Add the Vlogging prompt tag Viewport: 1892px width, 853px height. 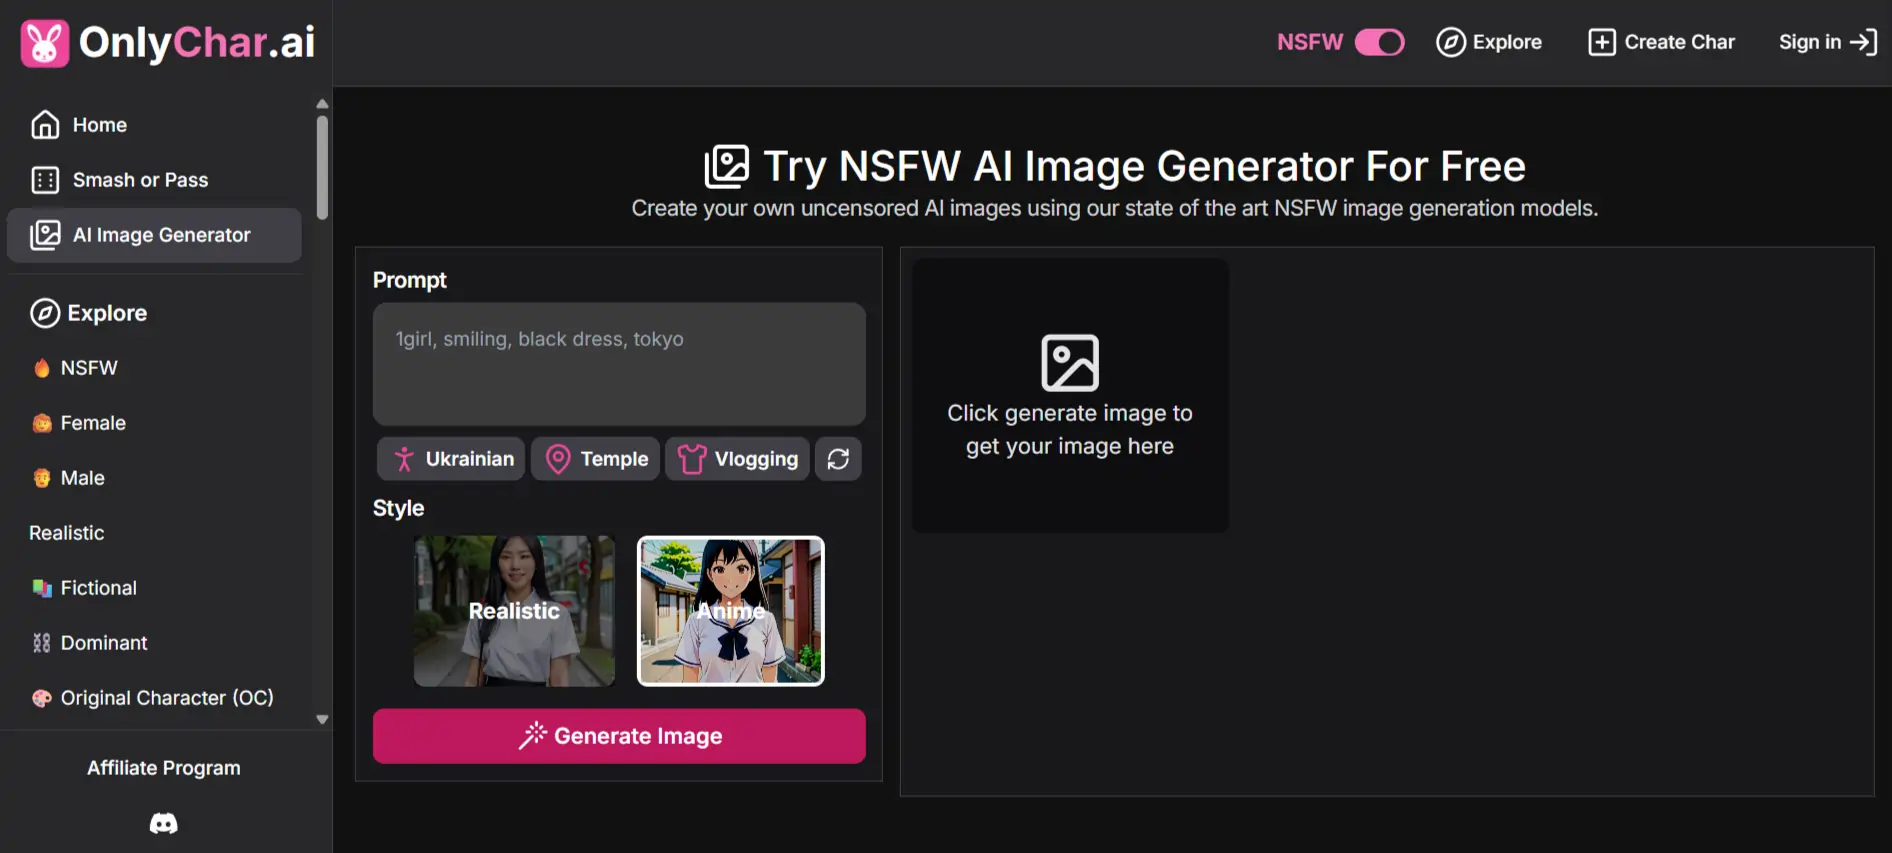click(x=738, y=459)
